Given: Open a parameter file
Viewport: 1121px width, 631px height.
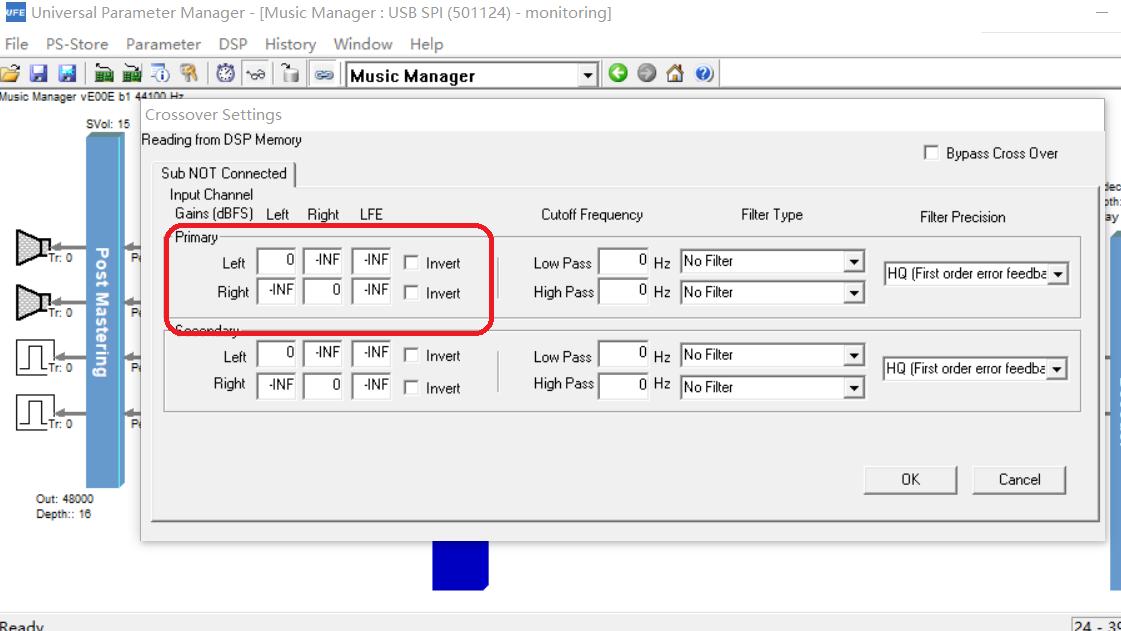Looking at the screenshot, I should 13,73.
